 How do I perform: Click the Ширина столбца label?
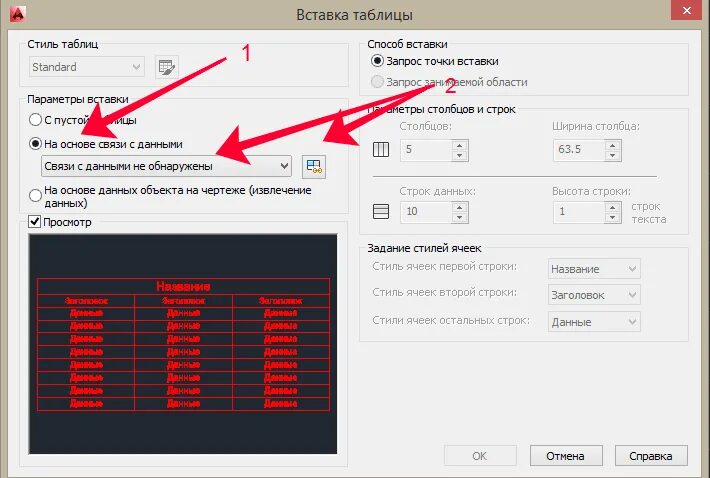596,126
